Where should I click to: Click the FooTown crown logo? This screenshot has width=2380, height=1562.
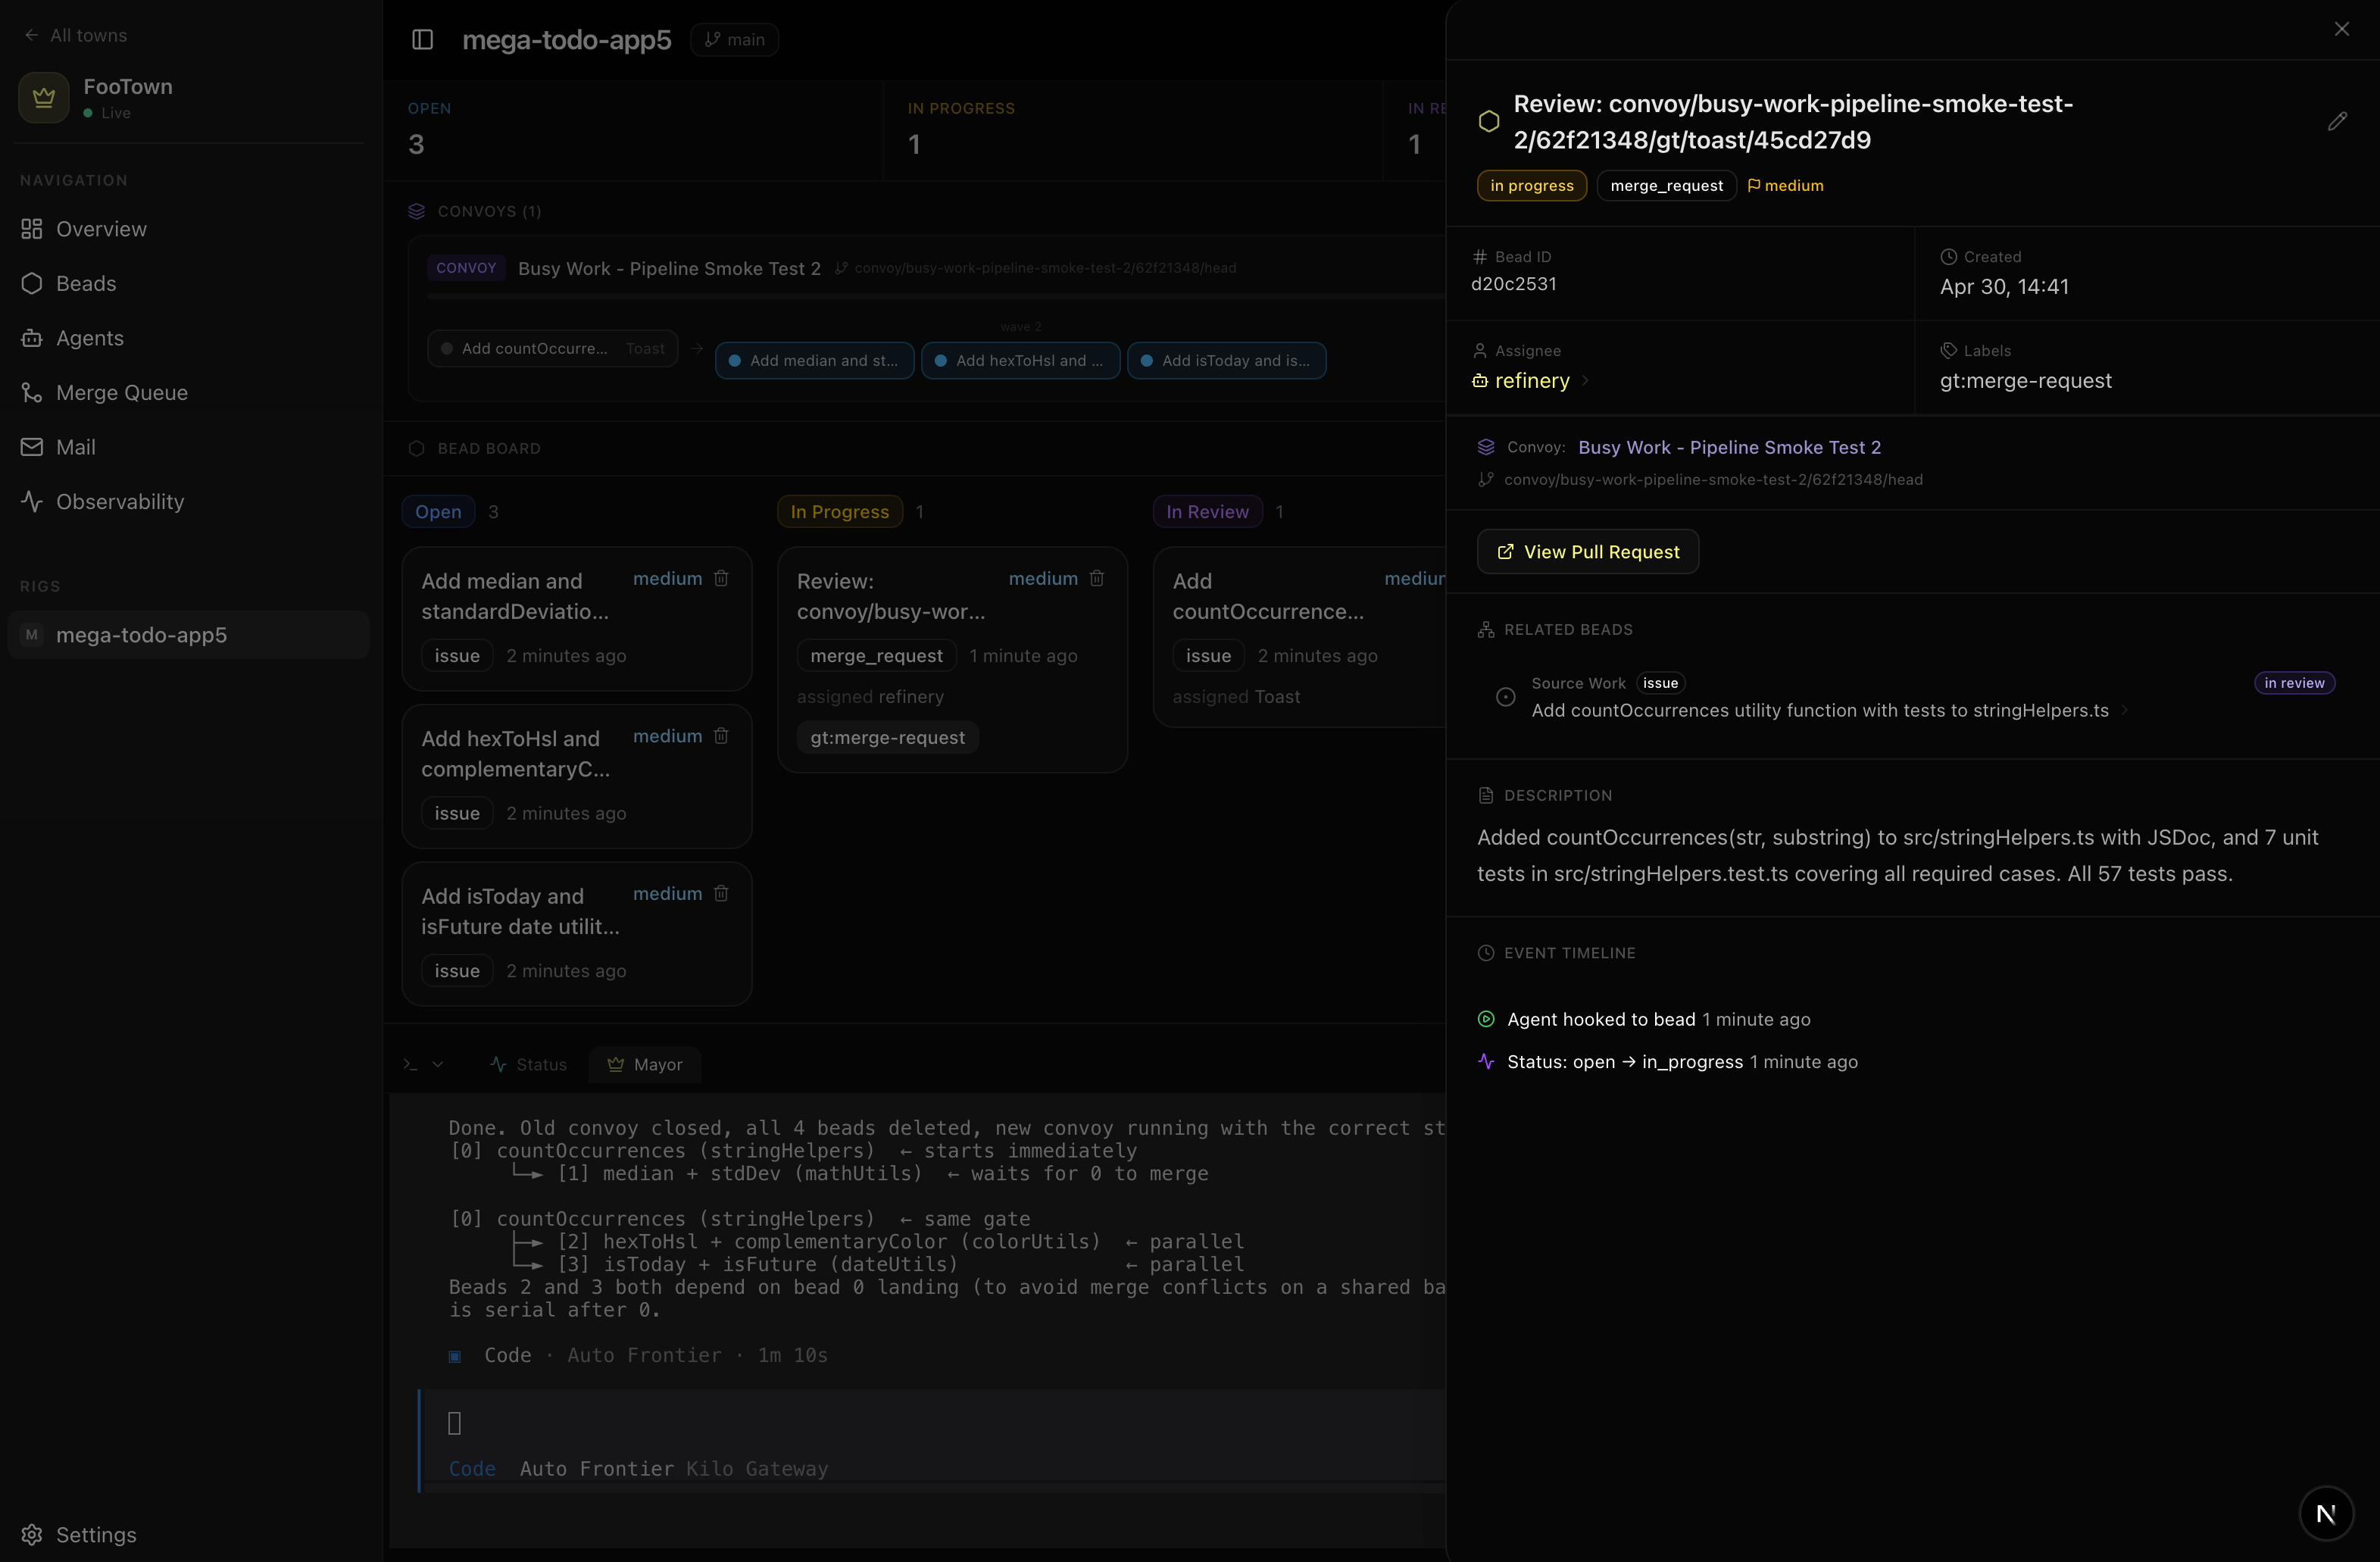(x=44, y=98)
